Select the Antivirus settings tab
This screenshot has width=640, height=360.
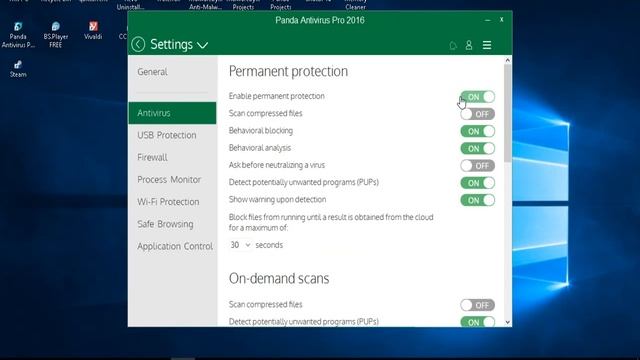coord(172,113)
